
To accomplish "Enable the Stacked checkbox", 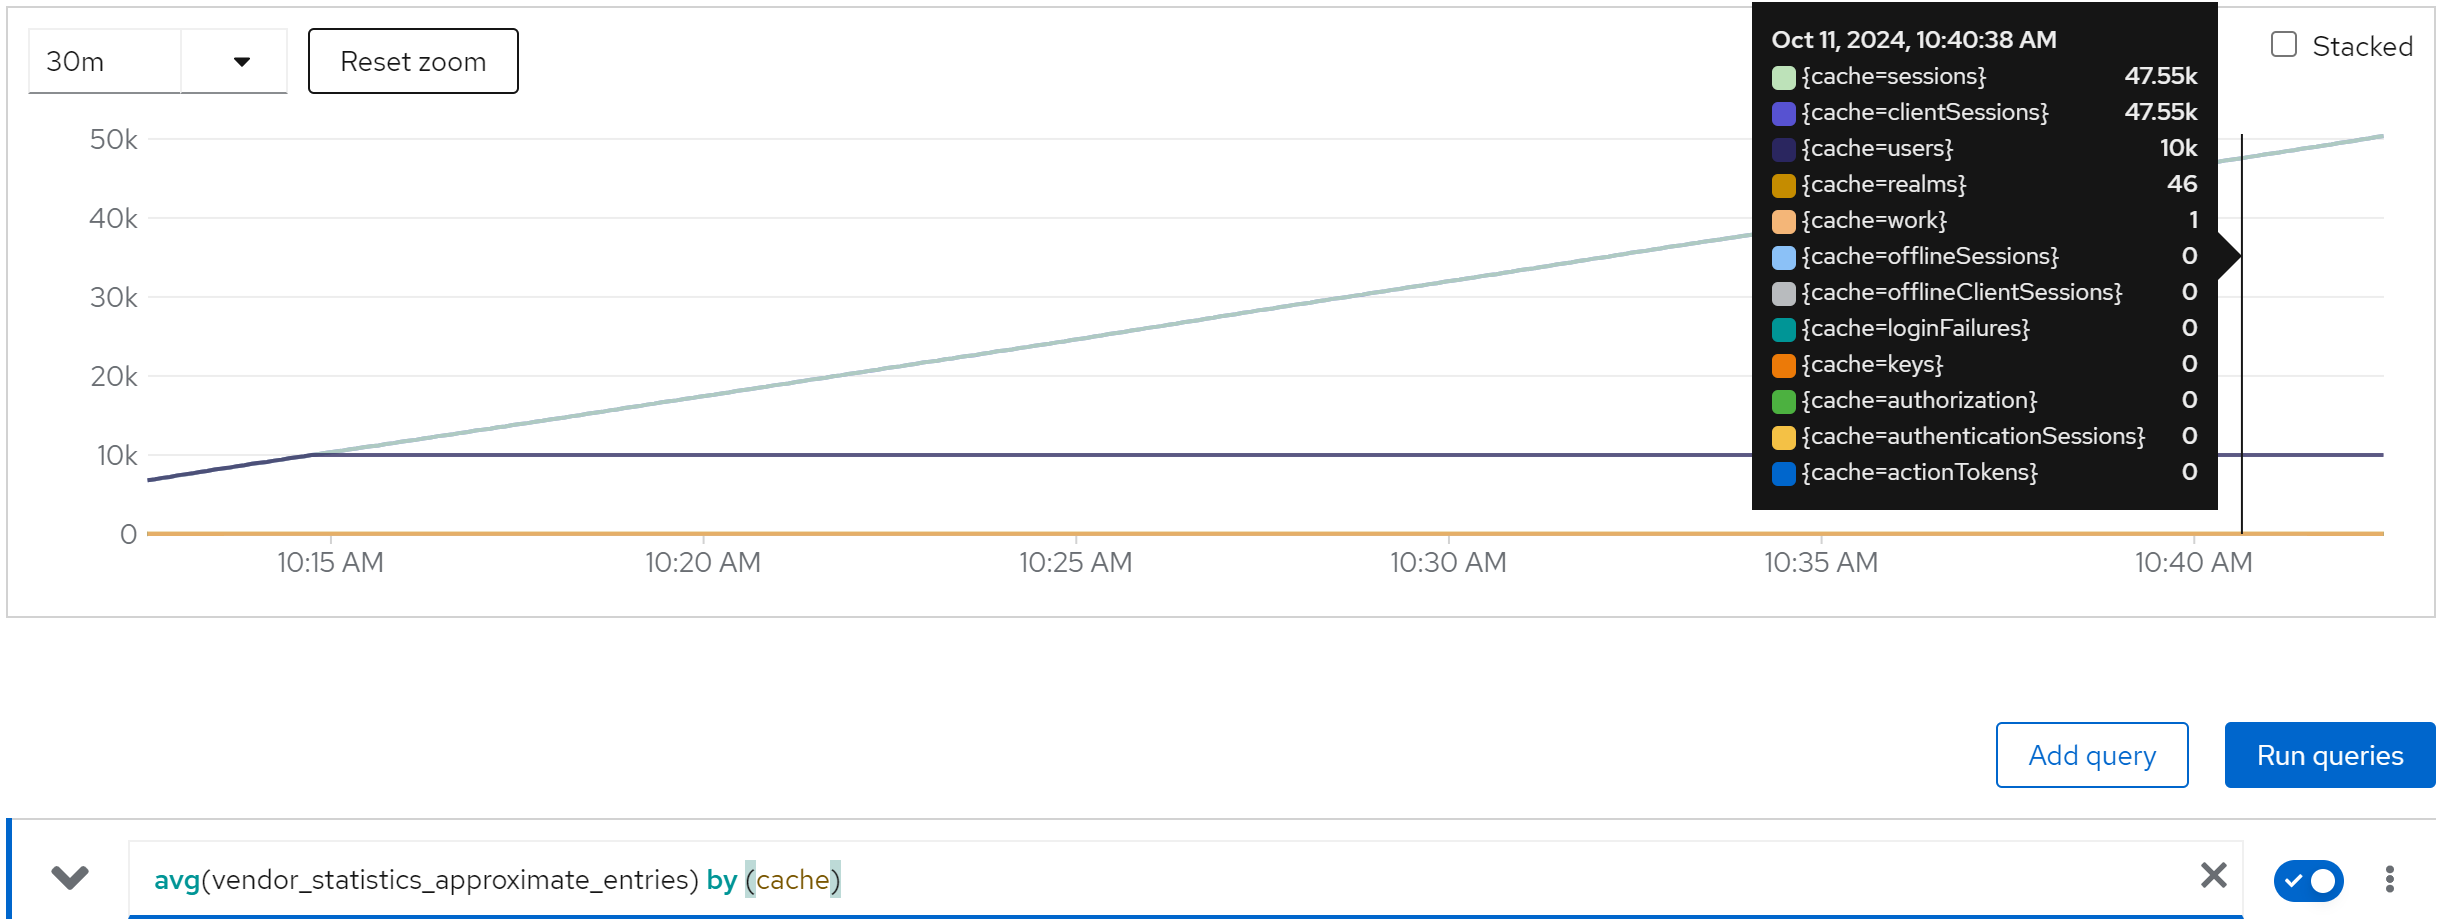I will (2284, 45).
